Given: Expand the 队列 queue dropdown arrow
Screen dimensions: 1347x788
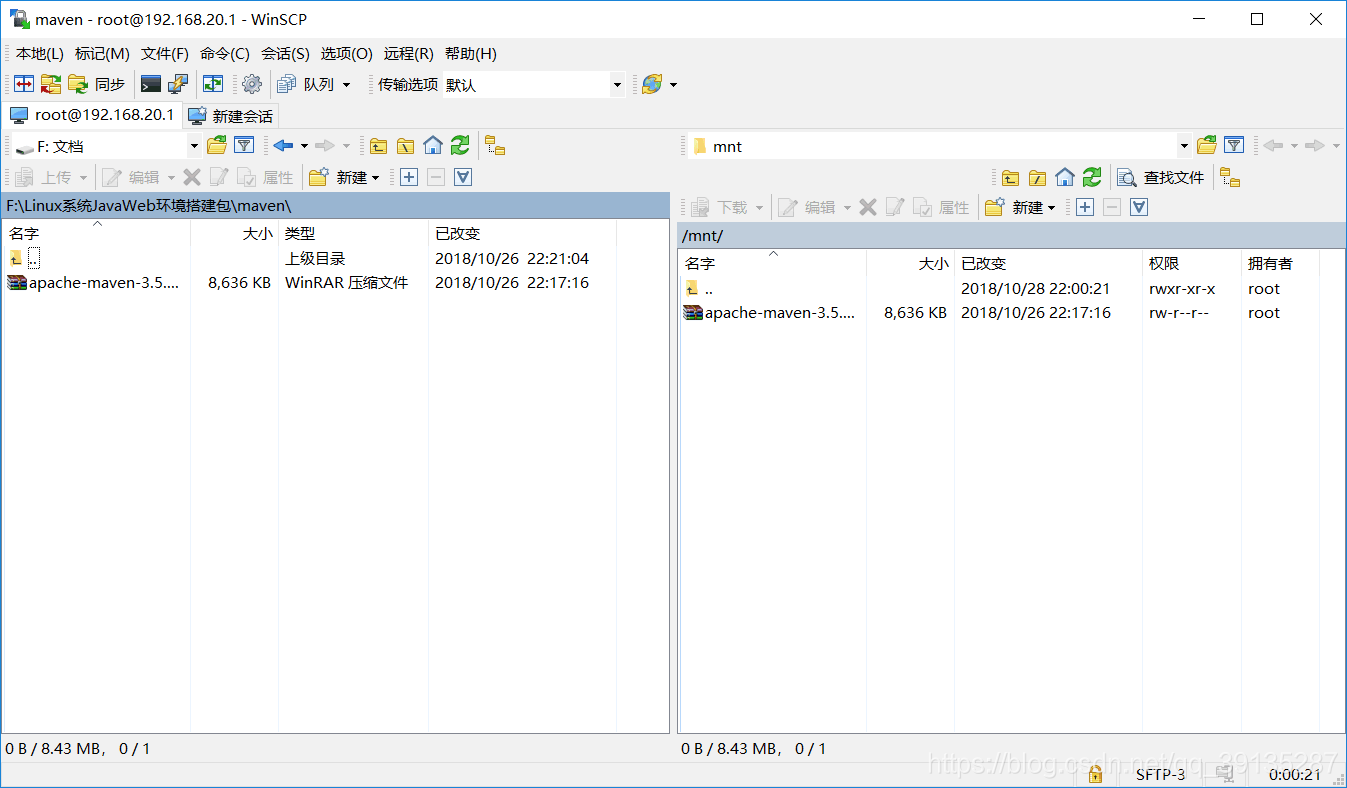Looking at the screenshot, I should [347, 85].
